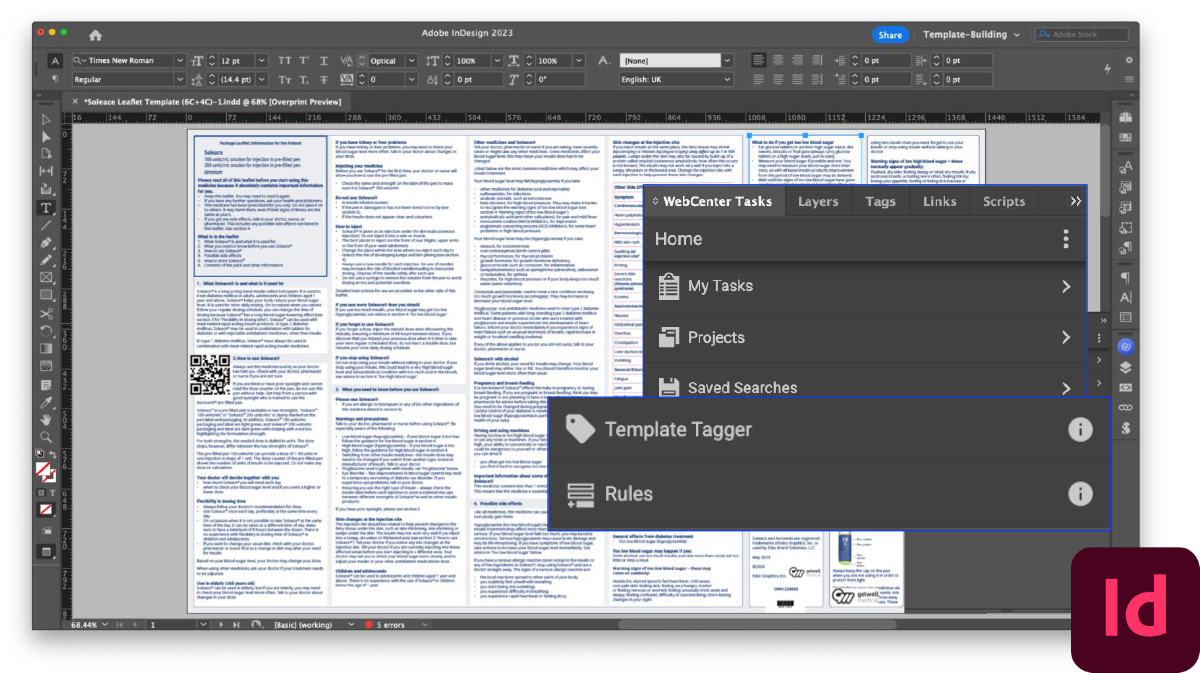The height and width of the screenshot is (673, 1200).
Task: Select the Zoom tool magnifier
Action: tap(46, 438)
